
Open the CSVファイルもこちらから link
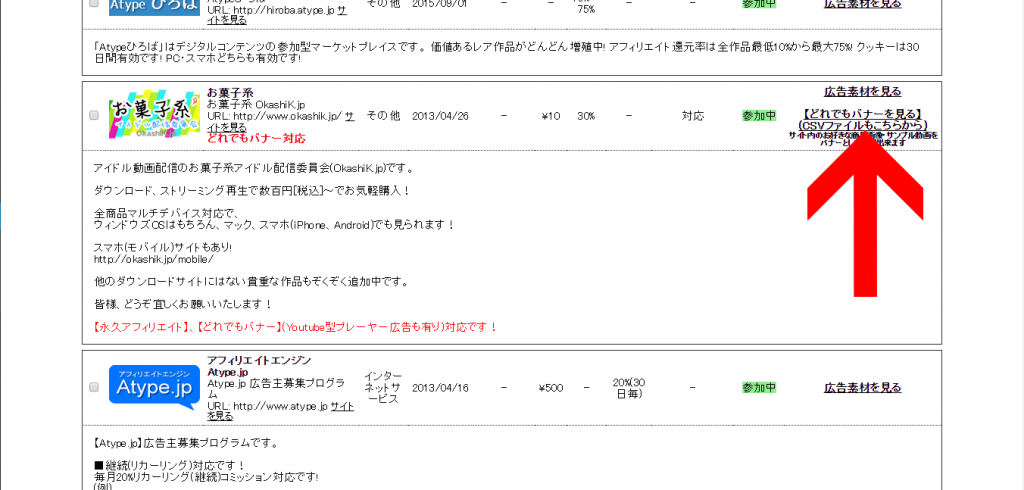pyautogui.click(x=862, y=126)
